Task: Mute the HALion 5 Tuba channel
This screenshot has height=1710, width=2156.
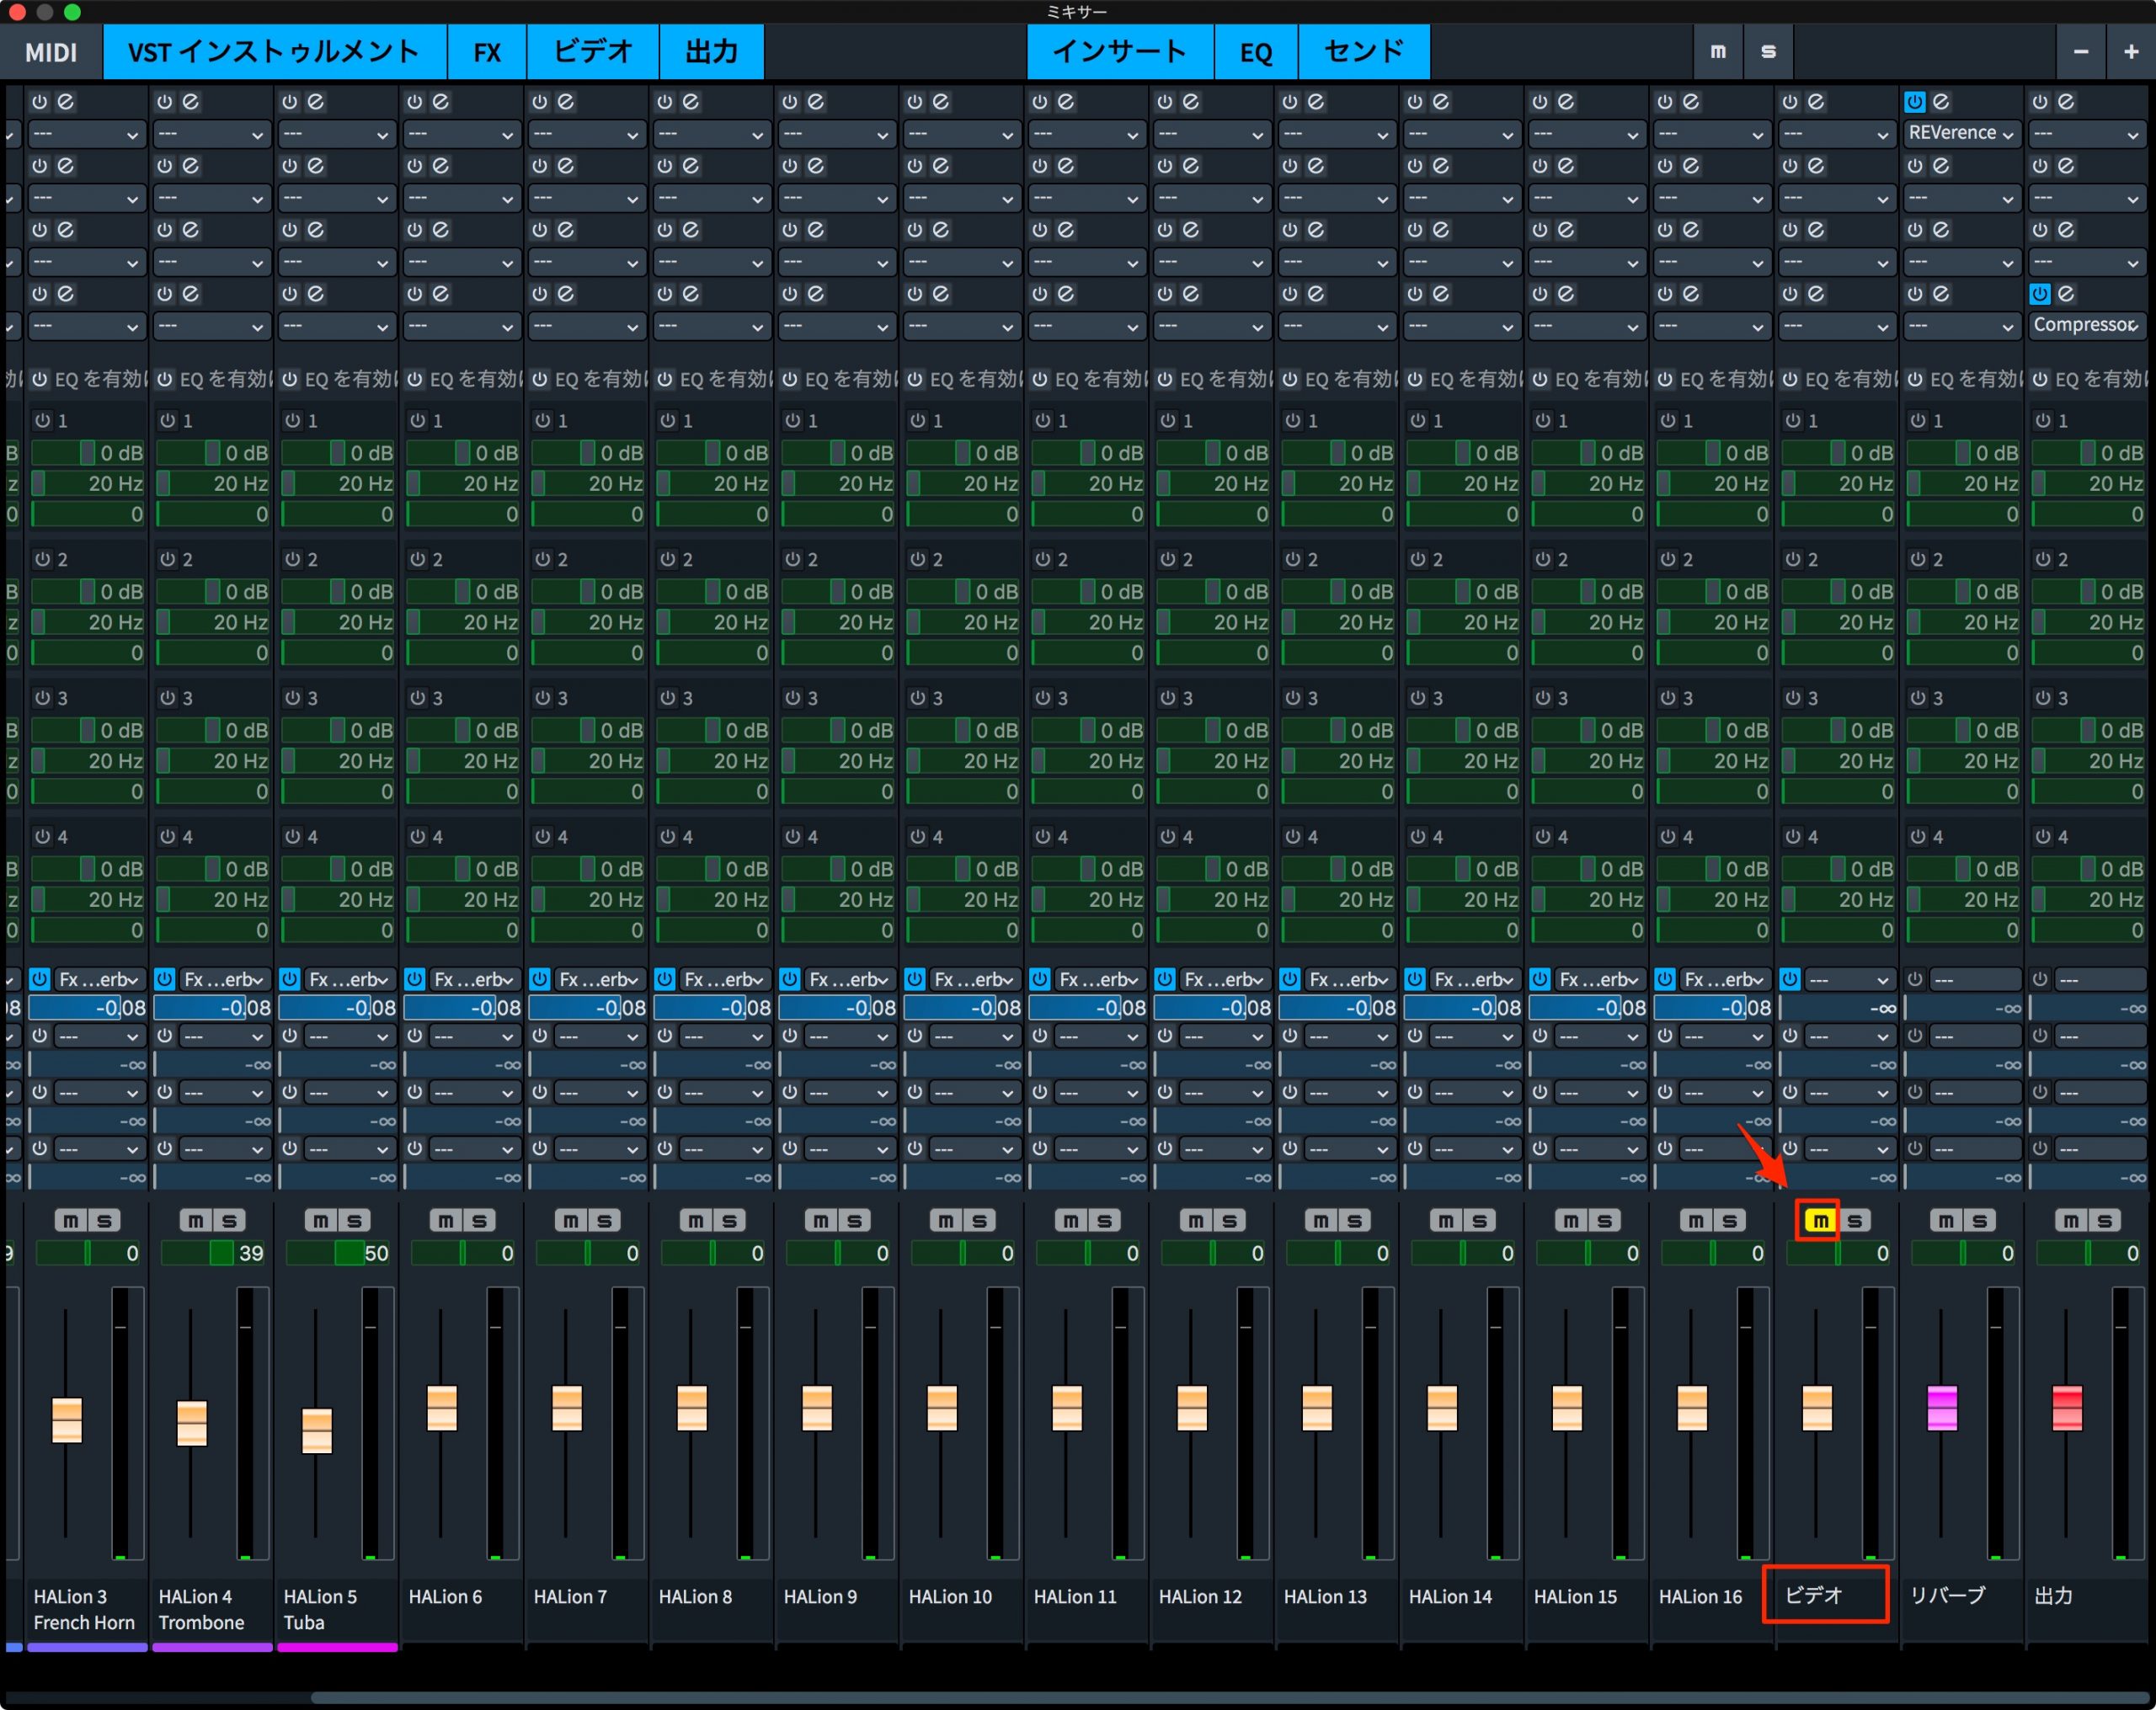Action: (x=320, y=1220)
